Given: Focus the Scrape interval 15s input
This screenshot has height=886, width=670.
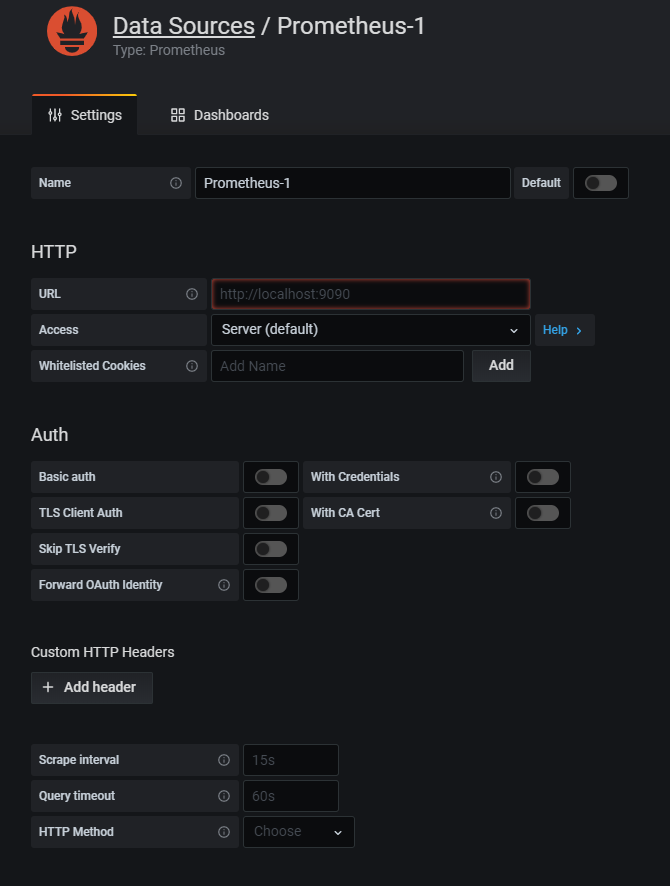Looking at the screenshot, I should pyautogui.click(x=291, y=760).
